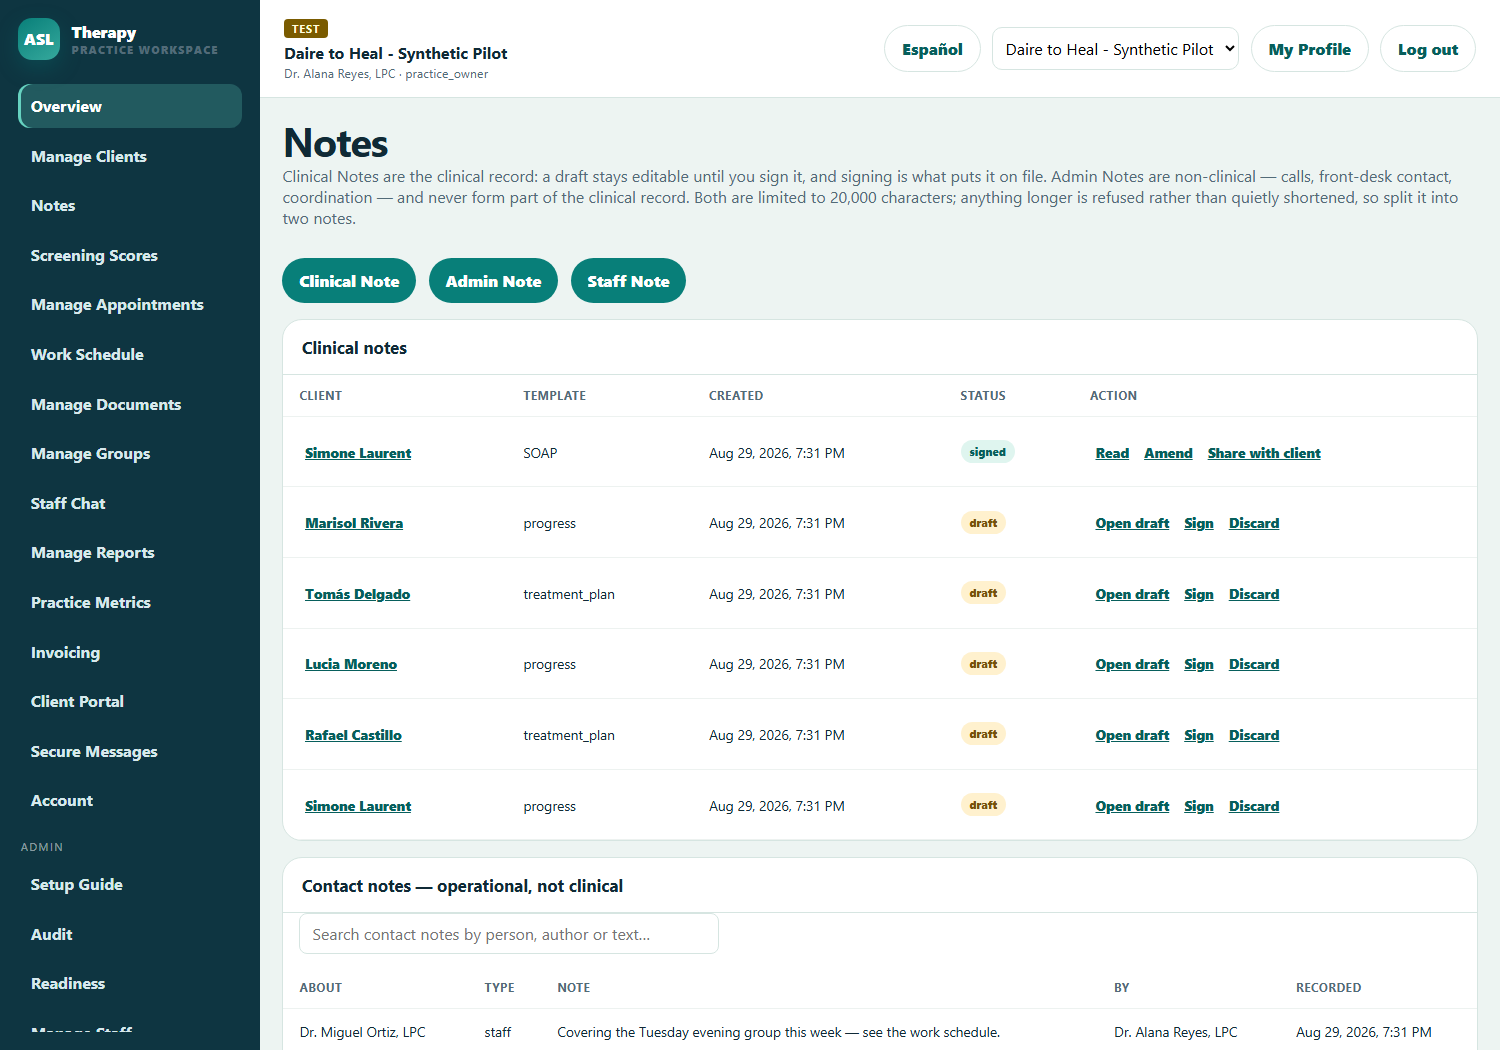1500x1050 pixels.
Task: Sign Lucia Moreno's progress note
Action: pyautogui.click(x=1199, y=664)
